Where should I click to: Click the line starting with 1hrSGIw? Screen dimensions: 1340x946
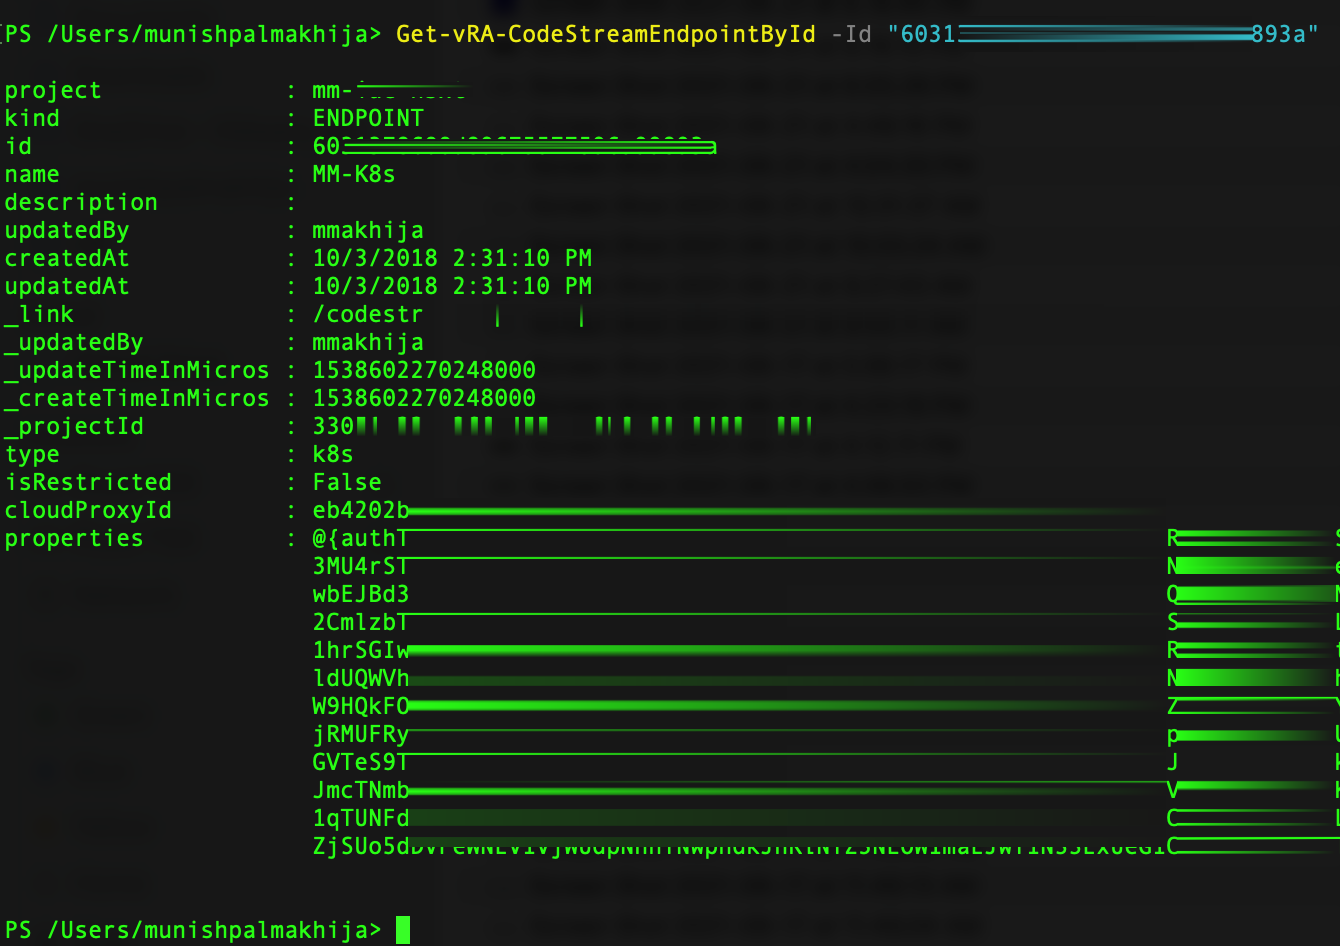(826, 651)
